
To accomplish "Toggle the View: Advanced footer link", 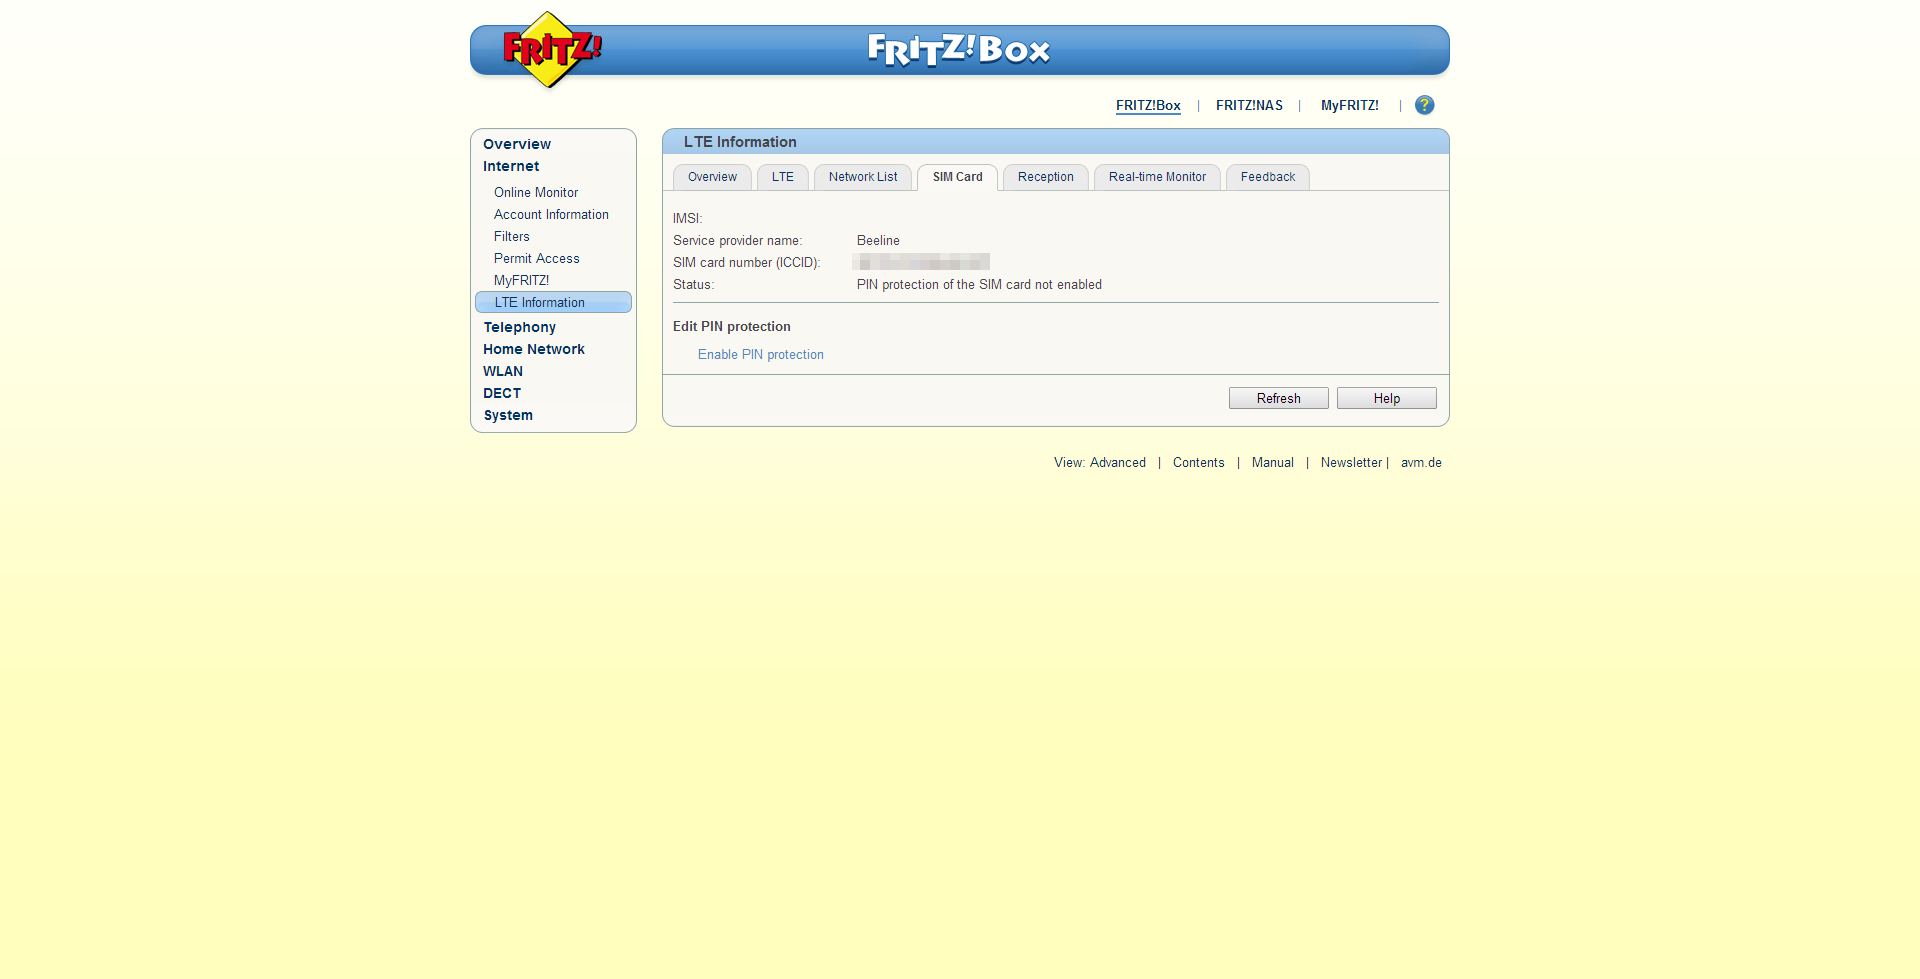I will click(x=1099, y=463).
